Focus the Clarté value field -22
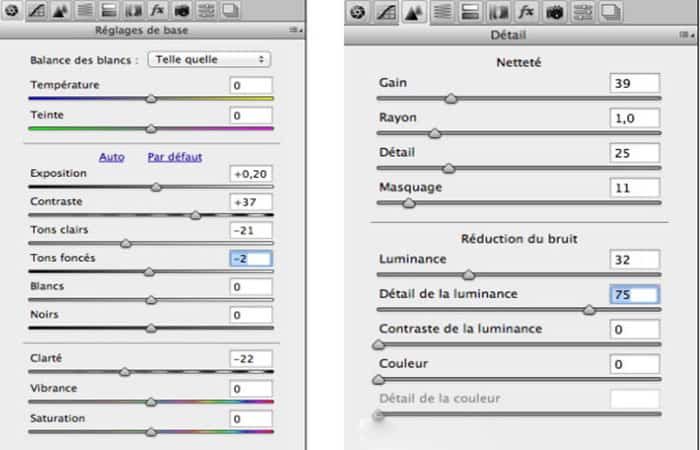Image resolution: width=700 pixels, height=450 pixels. (x=251, y=359)
